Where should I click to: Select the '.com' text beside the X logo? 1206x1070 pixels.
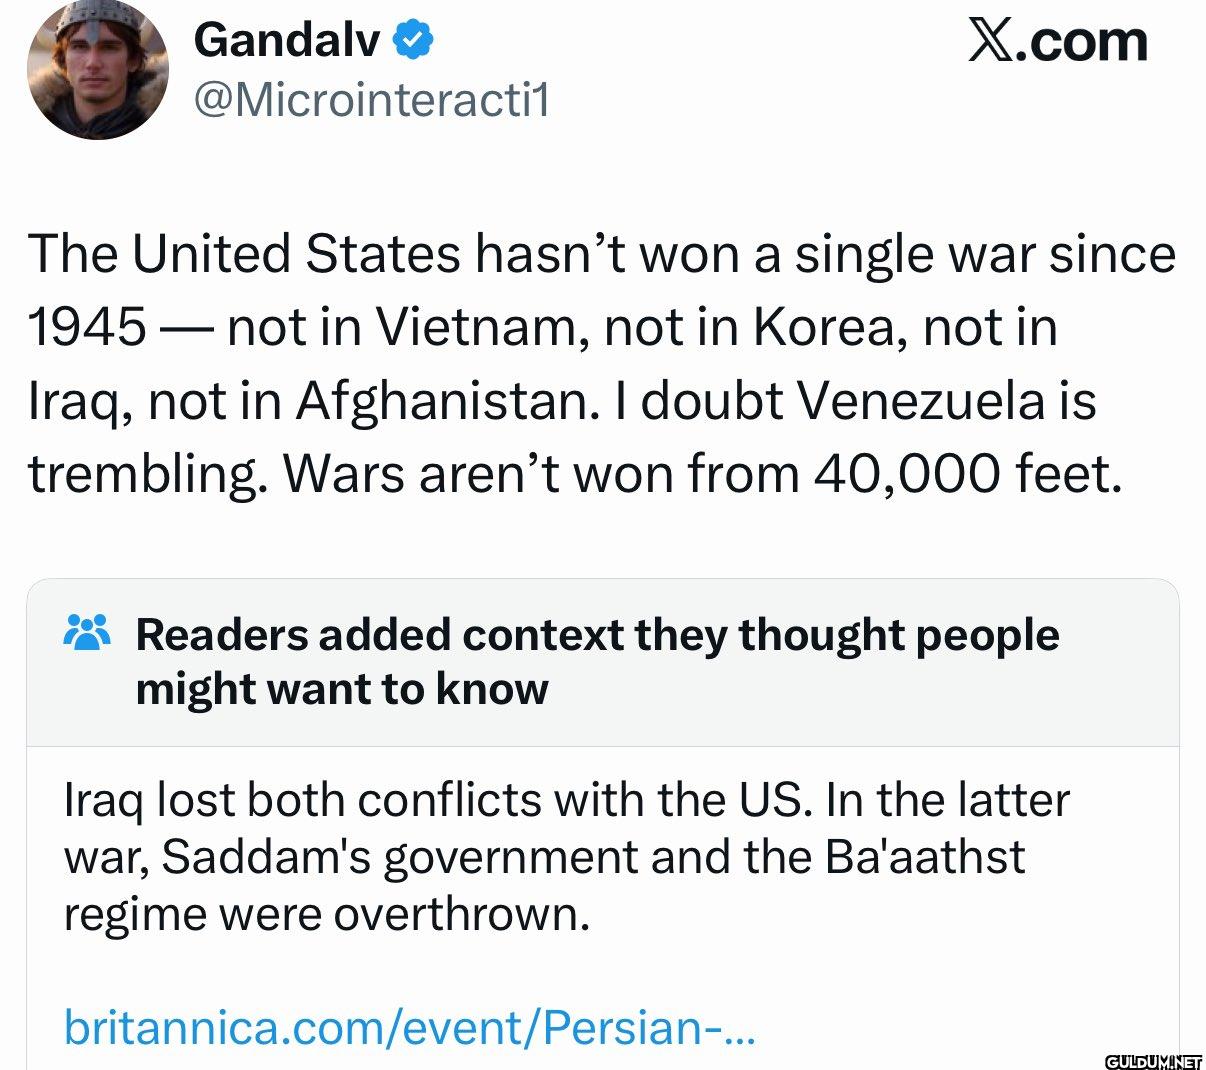pos(1084,41)
